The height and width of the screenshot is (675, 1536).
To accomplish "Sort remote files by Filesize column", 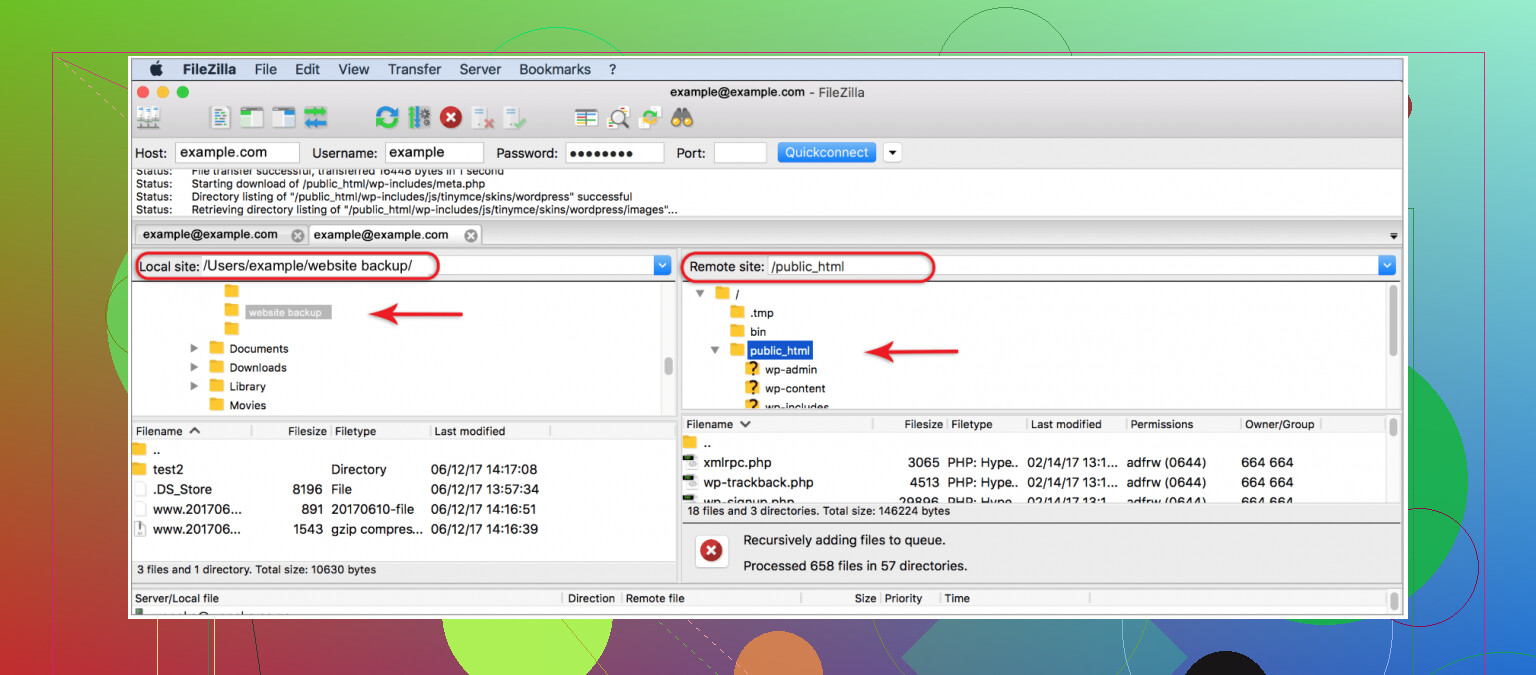I will click(909, 424).
